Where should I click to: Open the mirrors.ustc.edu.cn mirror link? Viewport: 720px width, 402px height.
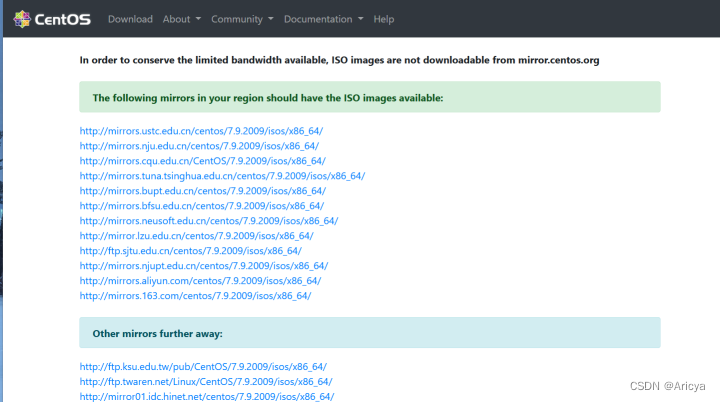(x=201, y=131)
